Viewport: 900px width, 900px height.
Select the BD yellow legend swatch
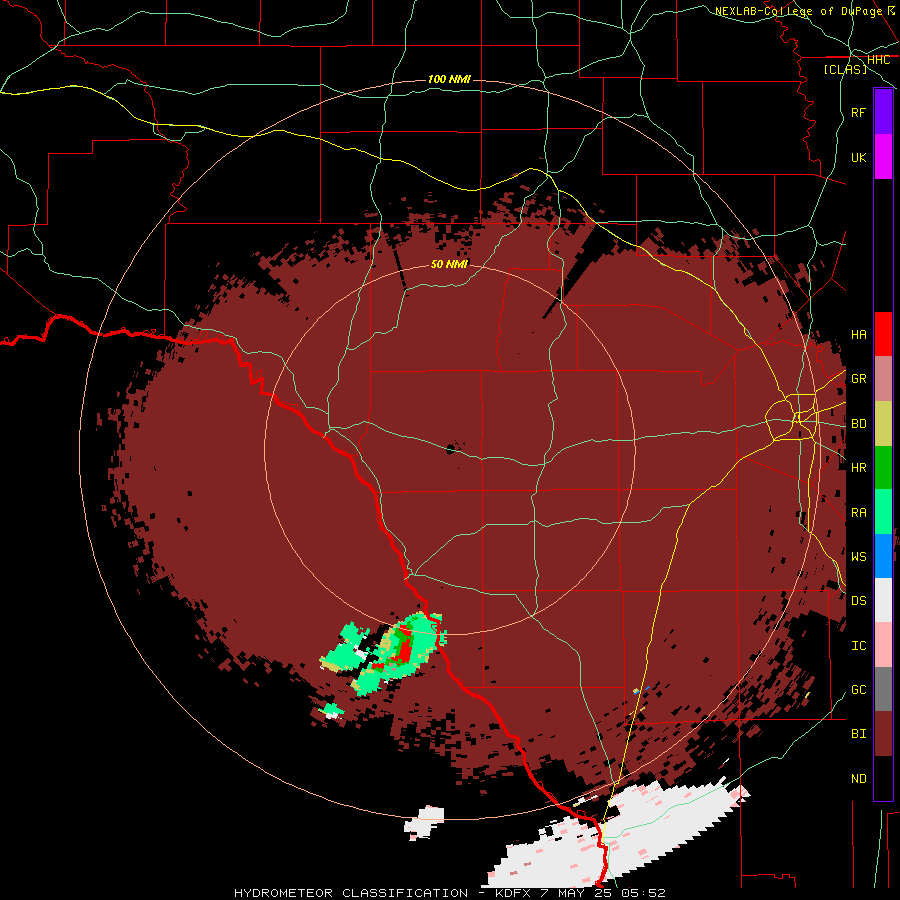pos(883,424)
